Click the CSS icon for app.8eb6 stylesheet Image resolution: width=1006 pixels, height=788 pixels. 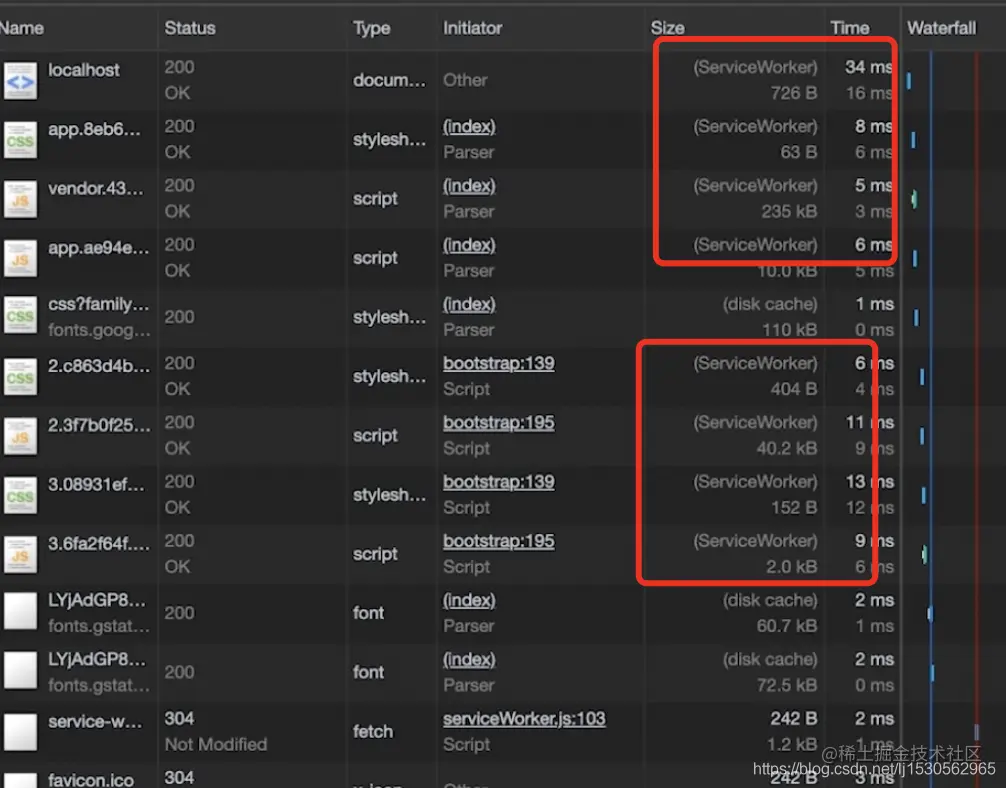pyautogui.click(x=20, y=140)
